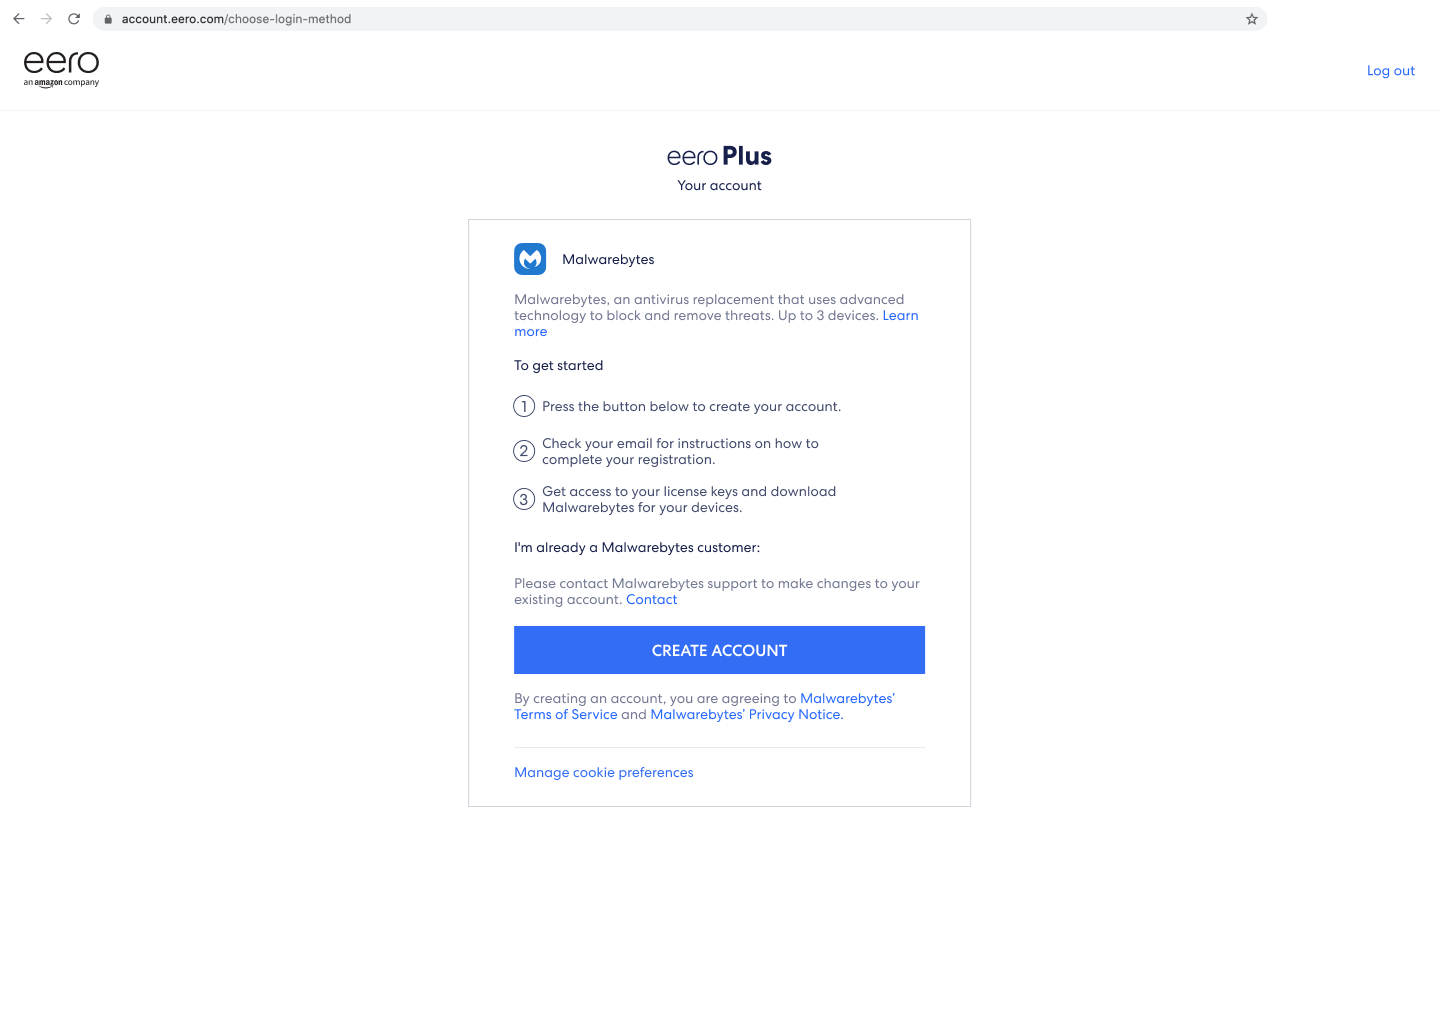1440x1019 pixels.
Task: Log out of the eero account
Action: pyautogui.click(x=1391, y=71)
